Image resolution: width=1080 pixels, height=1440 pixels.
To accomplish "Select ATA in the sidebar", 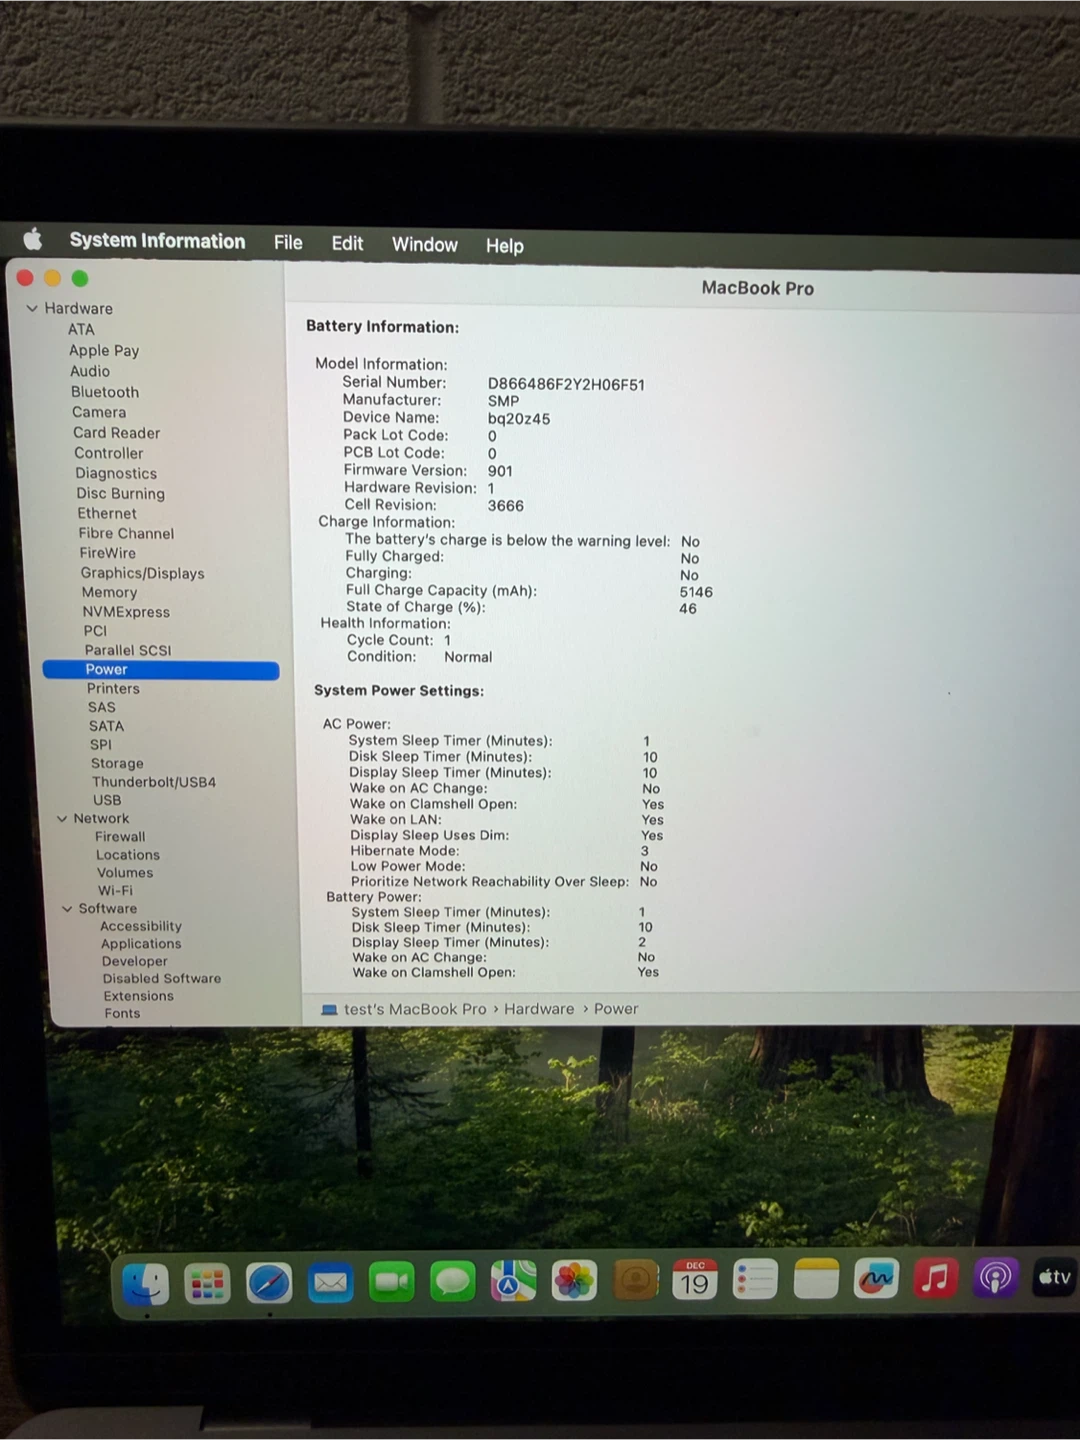I will (81, 329).
